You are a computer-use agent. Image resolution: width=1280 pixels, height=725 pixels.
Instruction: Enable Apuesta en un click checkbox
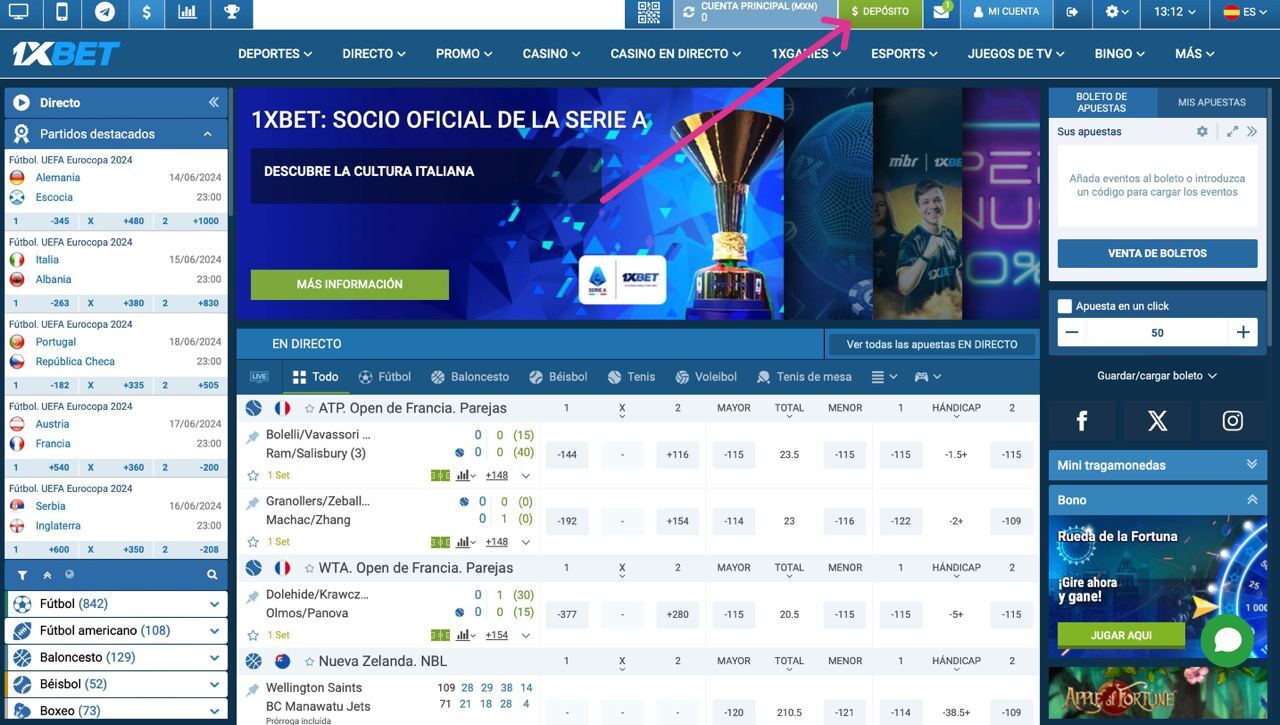1065,306
